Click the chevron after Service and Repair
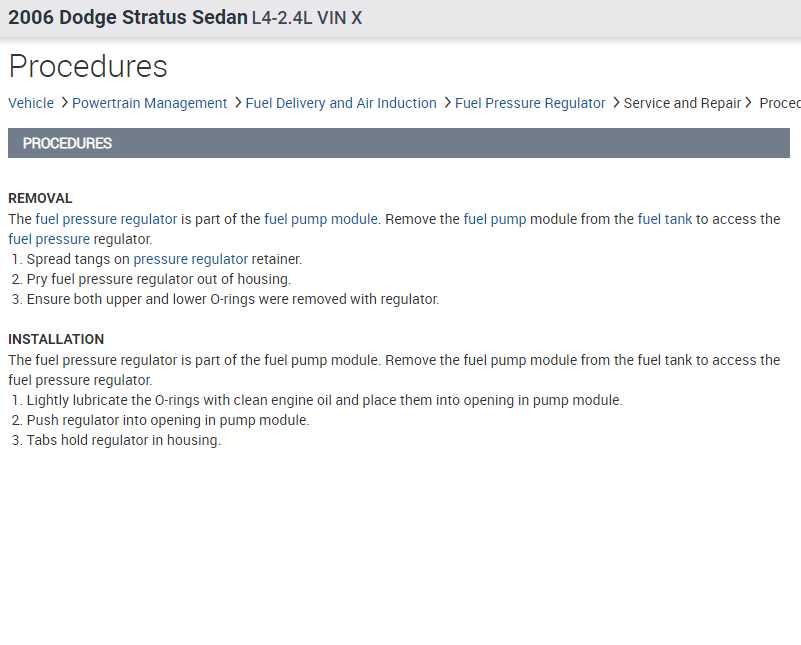 [x=748, y=103]
